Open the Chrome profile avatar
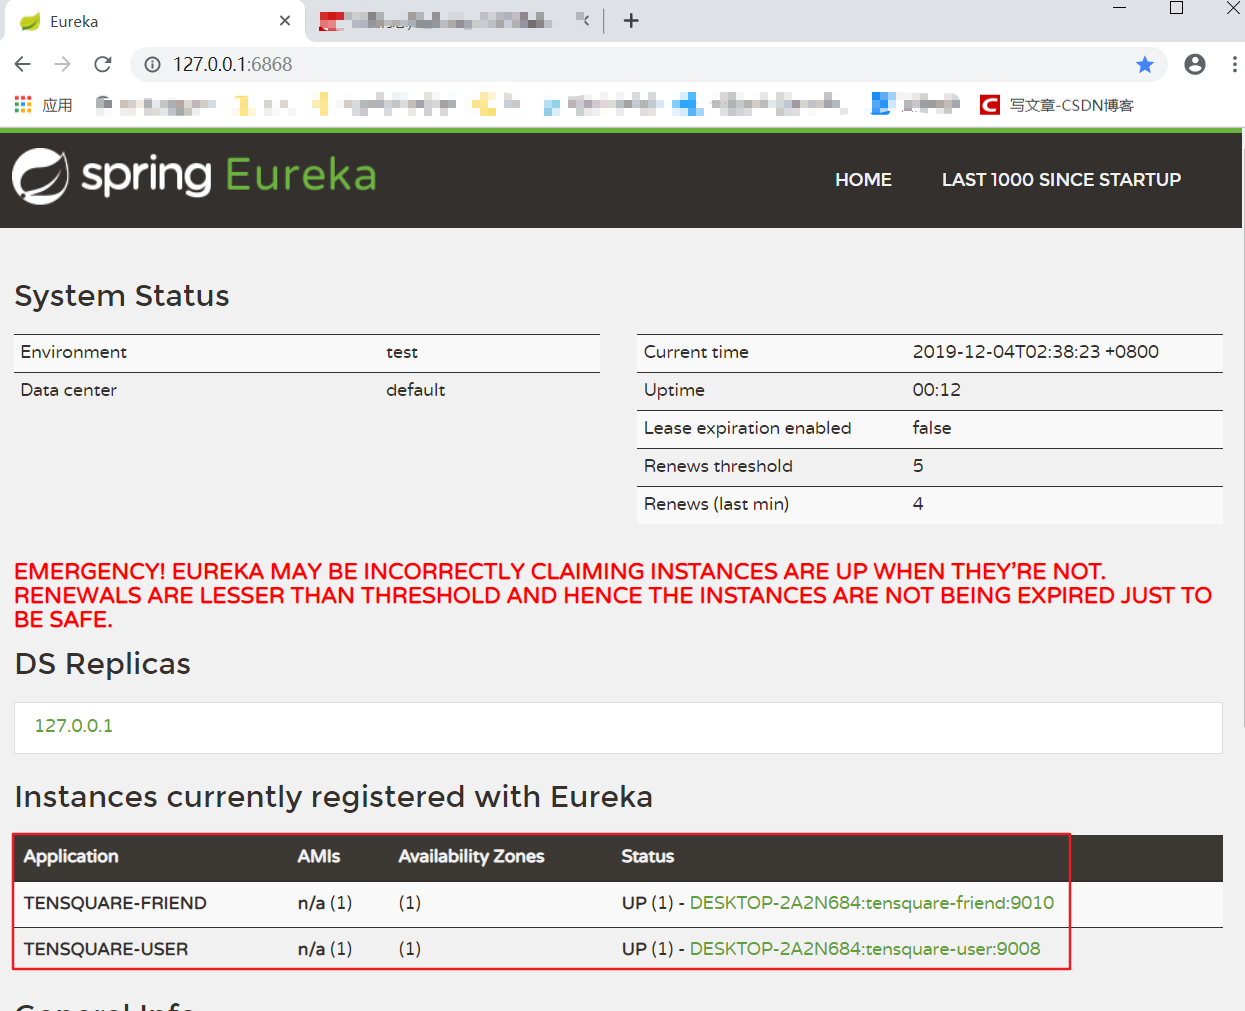The height and width of the screenshot is (1011, 1245). click(1195, 64)
